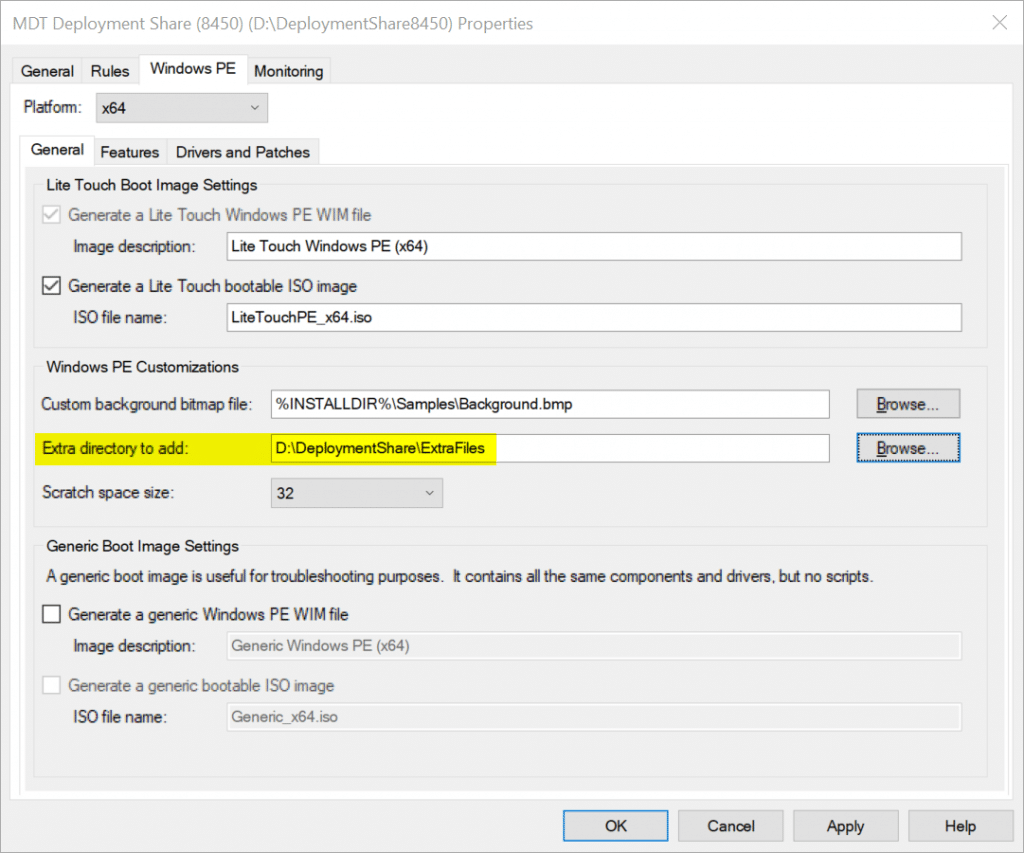The image size is (1024, 853).
Task: Click the Extra directory to add field
Action: point(550,449)
